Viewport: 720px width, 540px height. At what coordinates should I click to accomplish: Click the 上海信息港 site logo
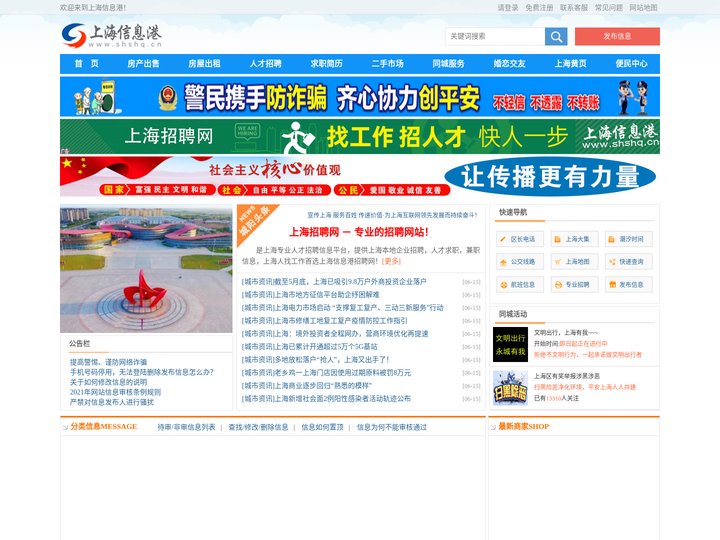pos(112,36)
